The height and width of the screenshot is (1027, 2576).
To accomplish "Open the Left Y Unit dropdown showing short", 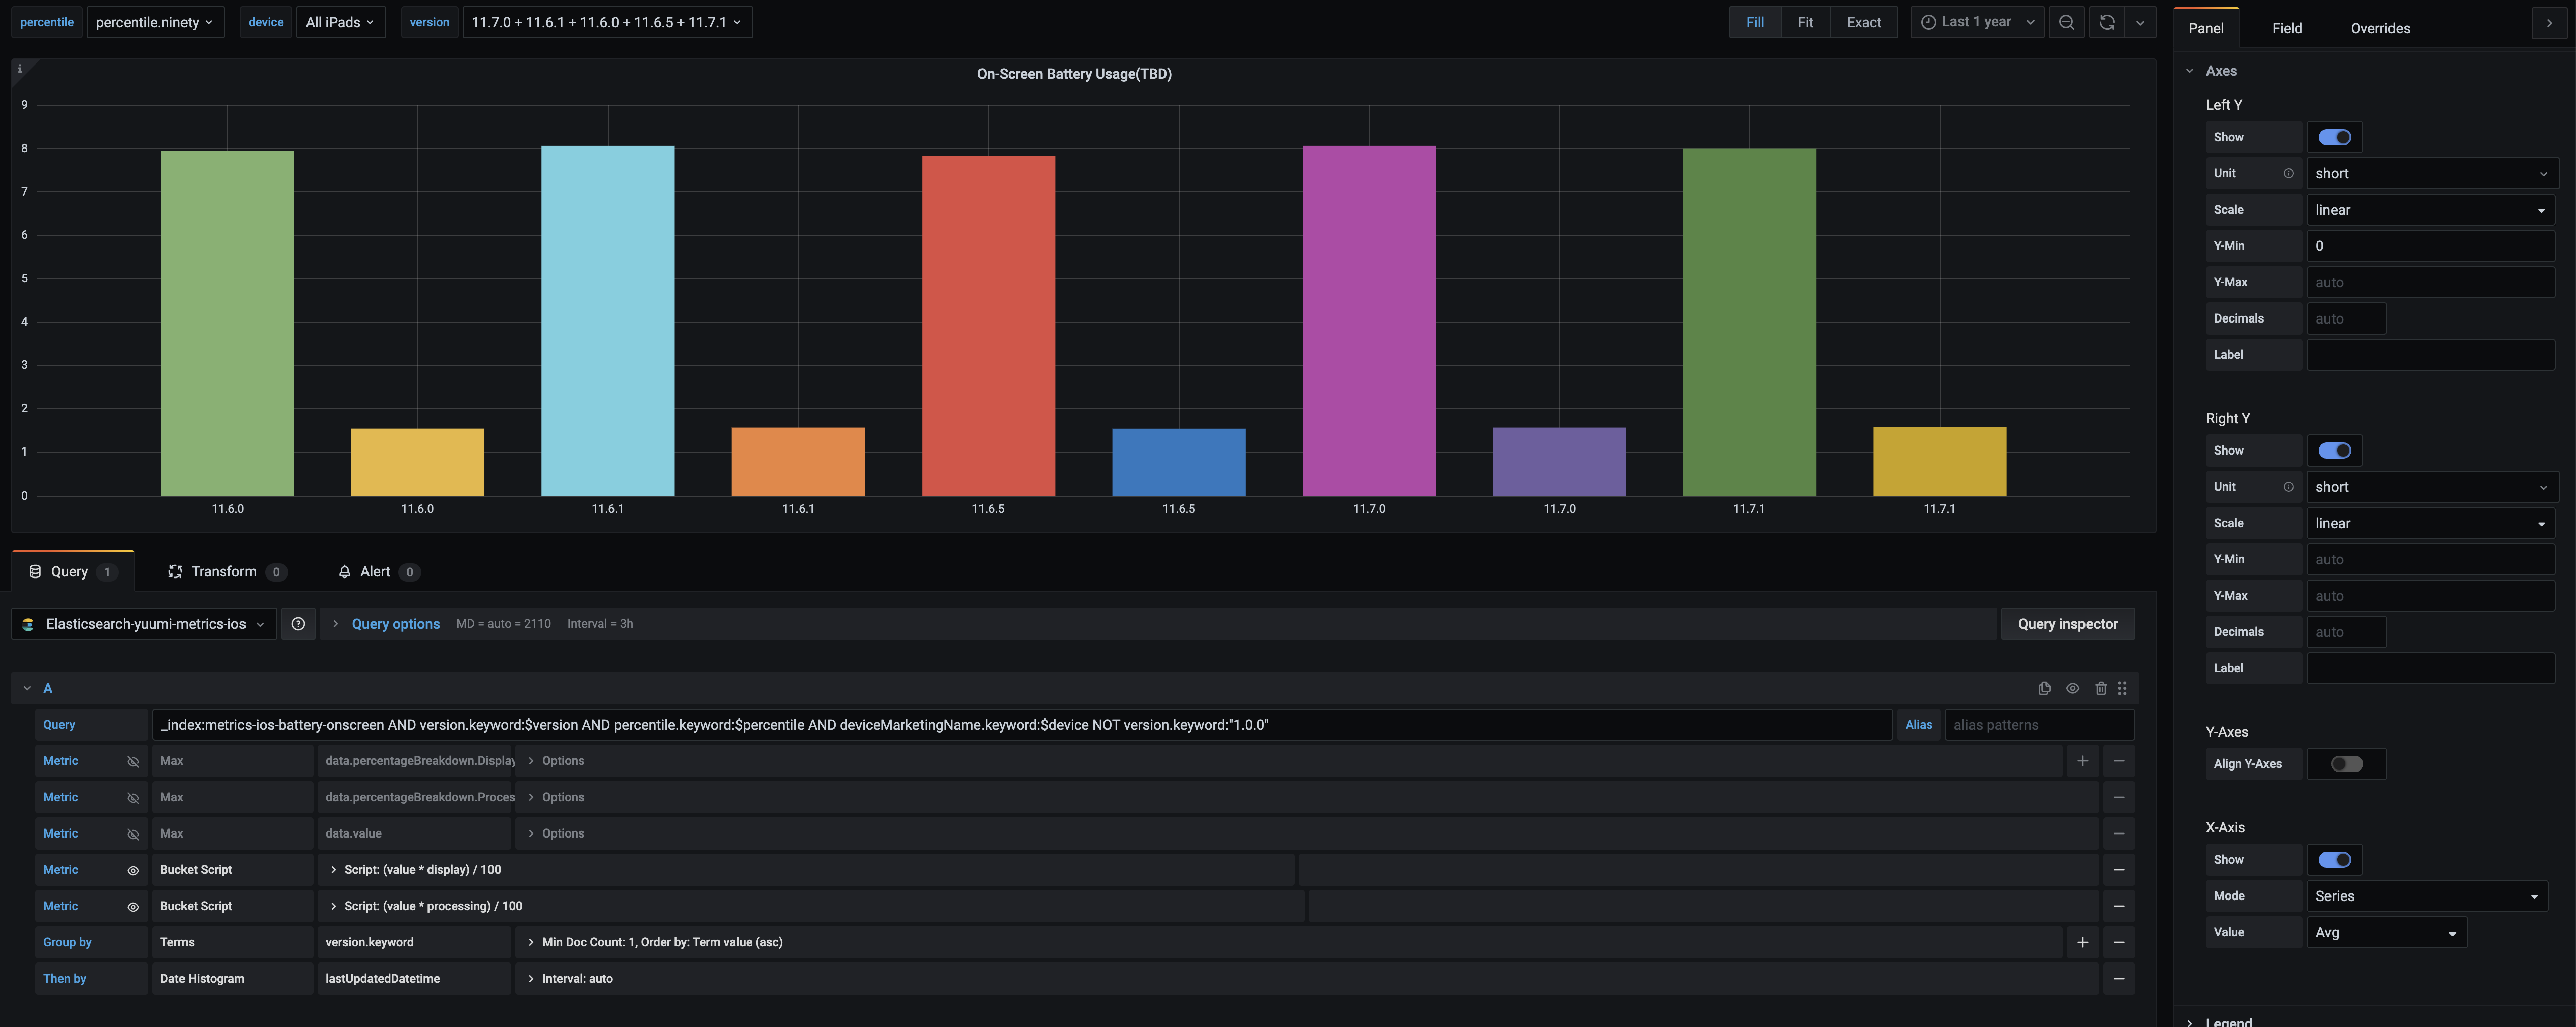I will coord(2431,173).
